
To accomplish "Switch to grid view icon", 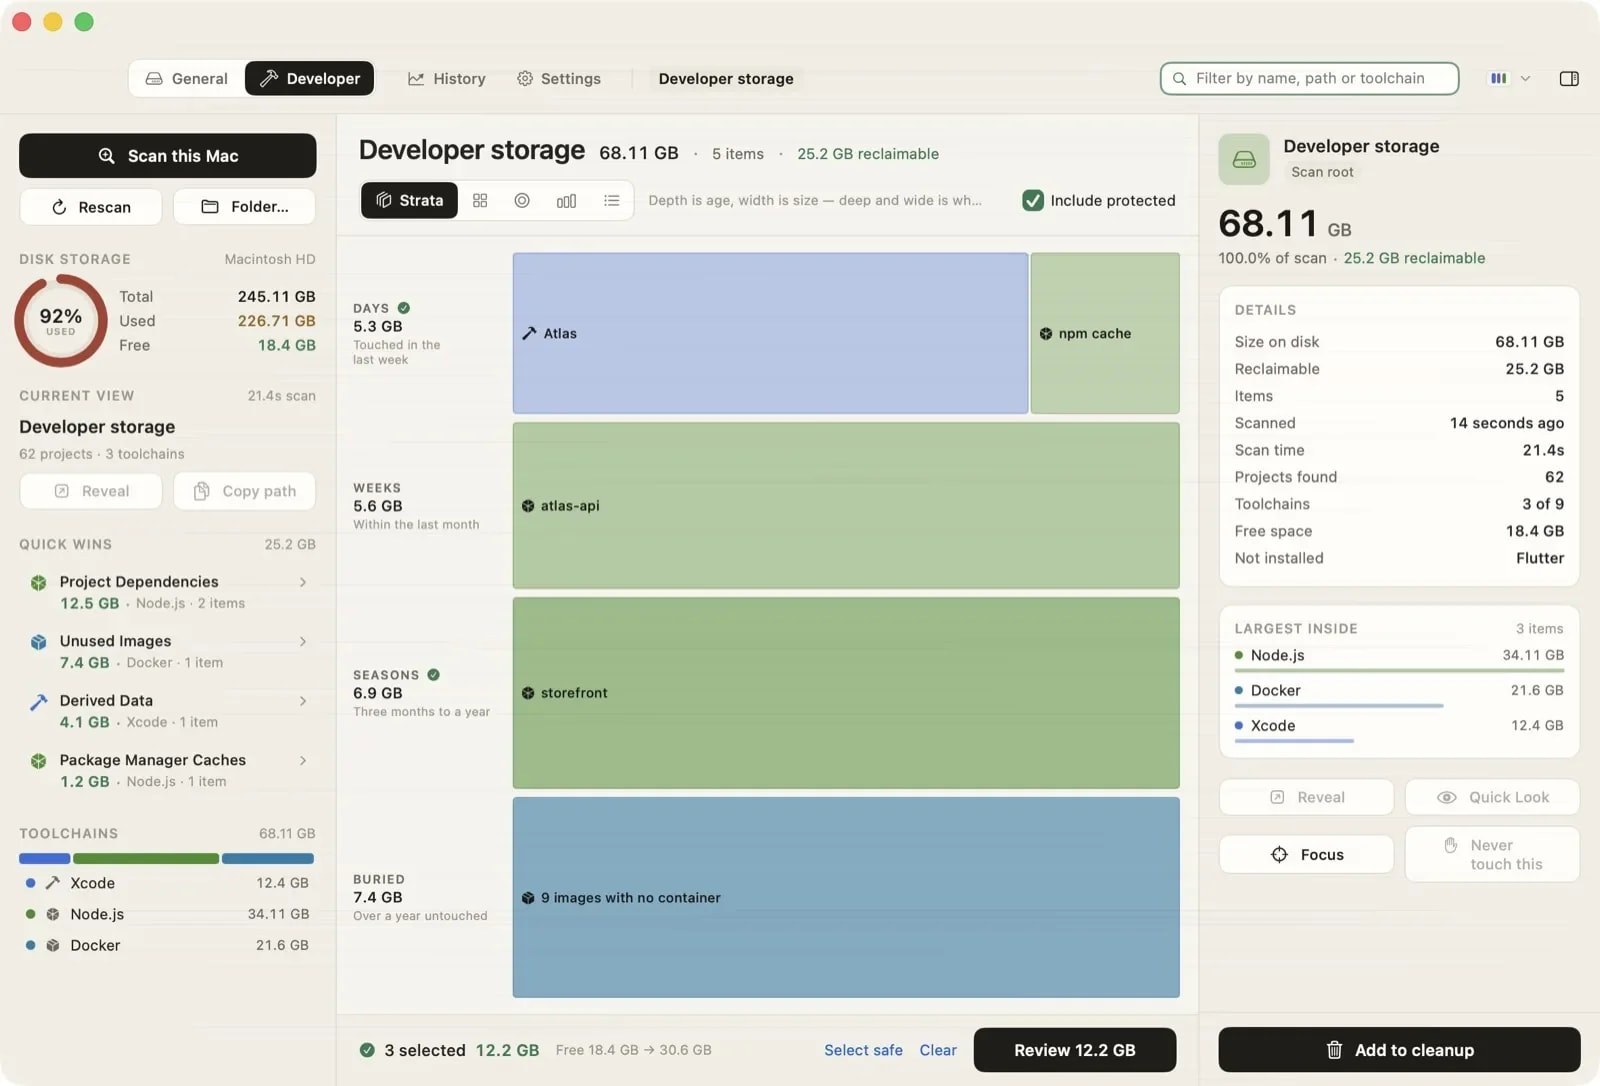I will pos(480,200).
